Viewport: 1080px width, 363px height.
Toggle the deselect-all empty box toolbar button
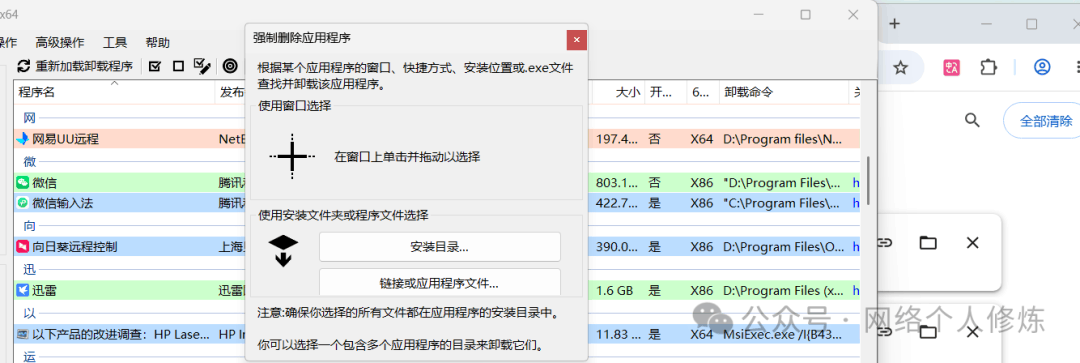click(178, 66)
